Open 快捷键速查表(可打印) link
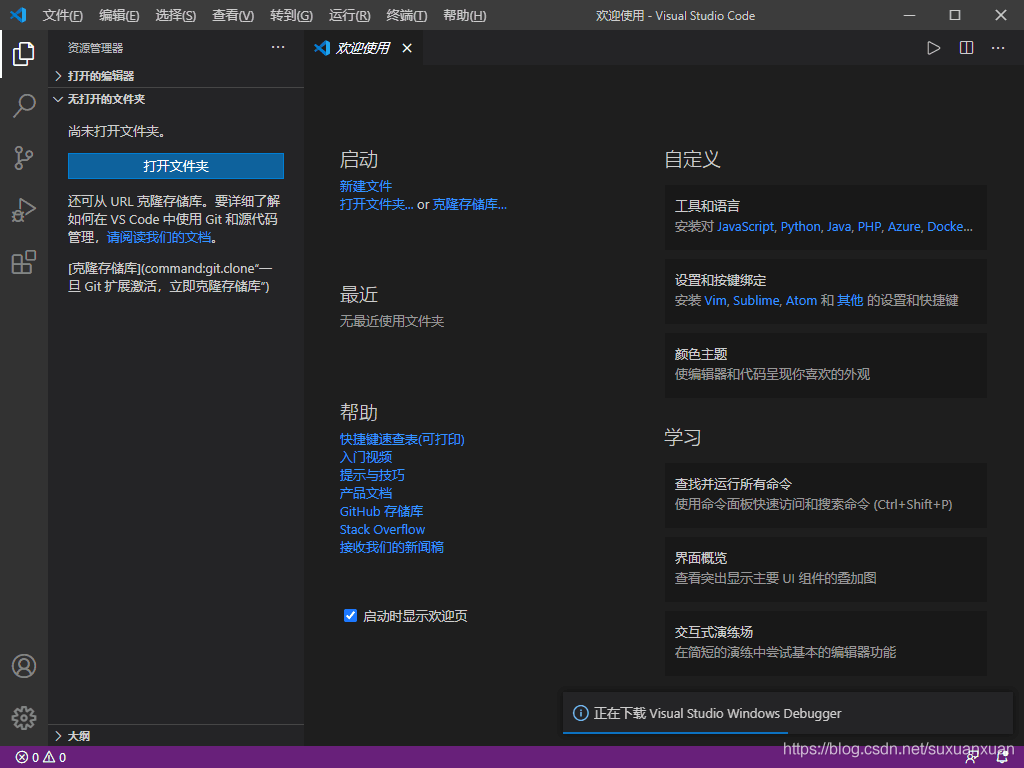Image resolution: width=1024 pixels, height=768 pixels. coord(402,439)
